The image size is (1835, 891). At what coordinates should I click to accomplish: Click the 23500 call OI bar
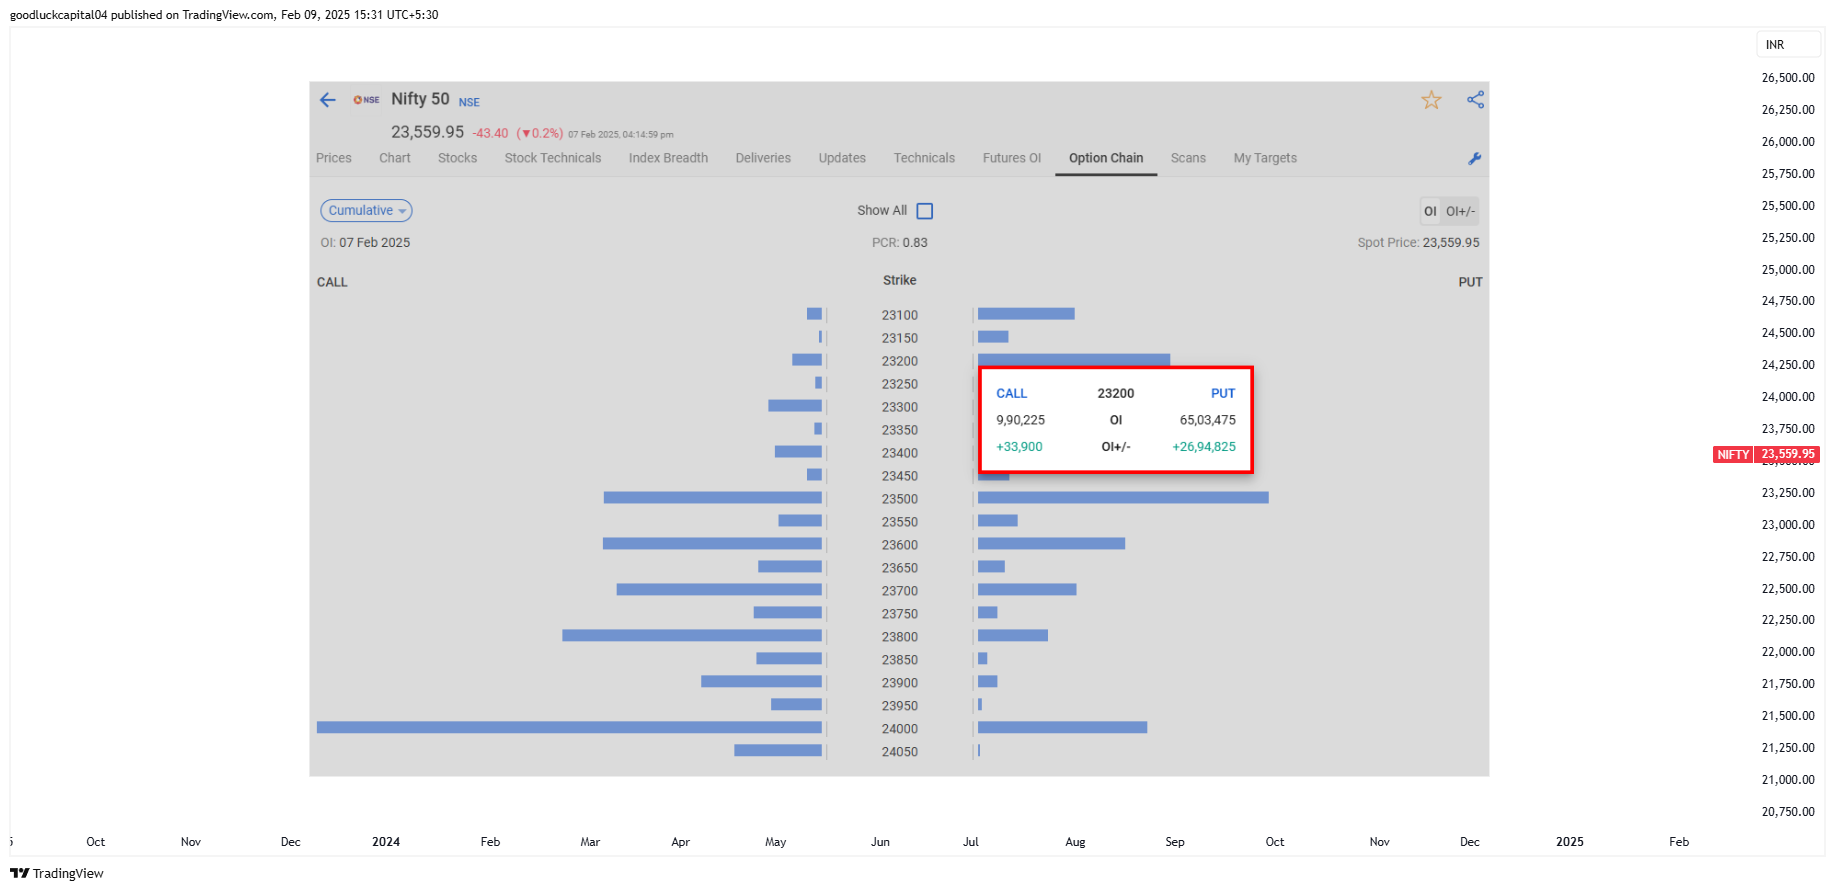coord(713,498)
